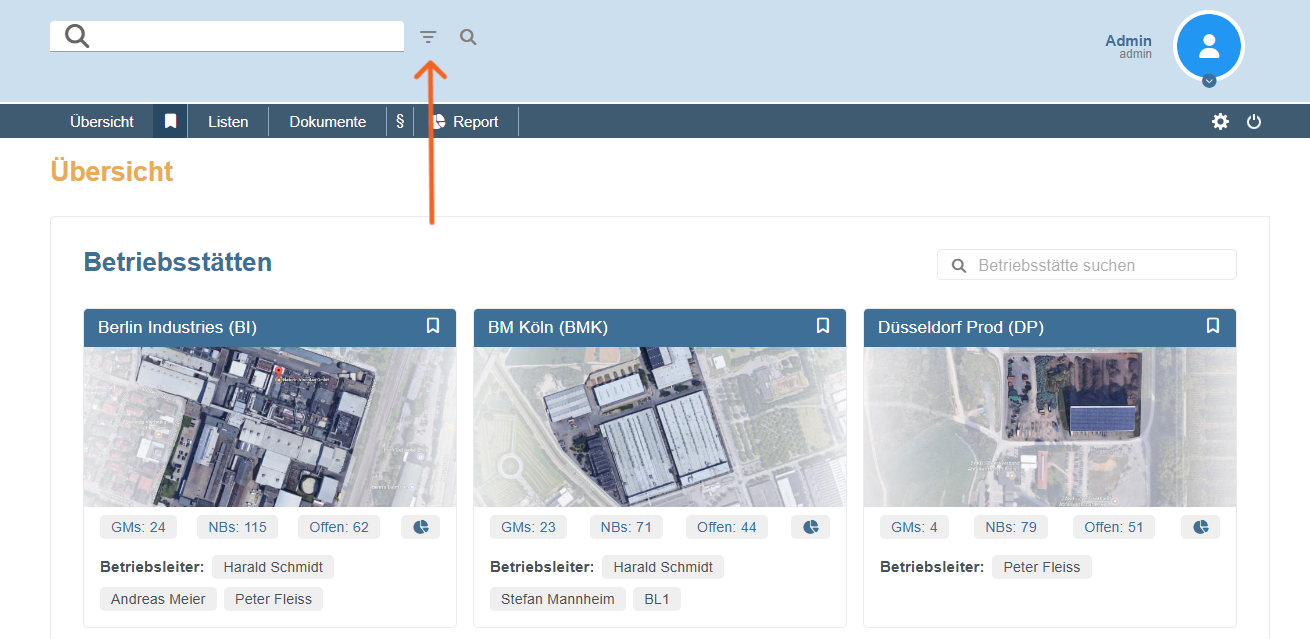Click the power logout icon
This screenshot has height=639, width=1310.
coord(1254,122)
